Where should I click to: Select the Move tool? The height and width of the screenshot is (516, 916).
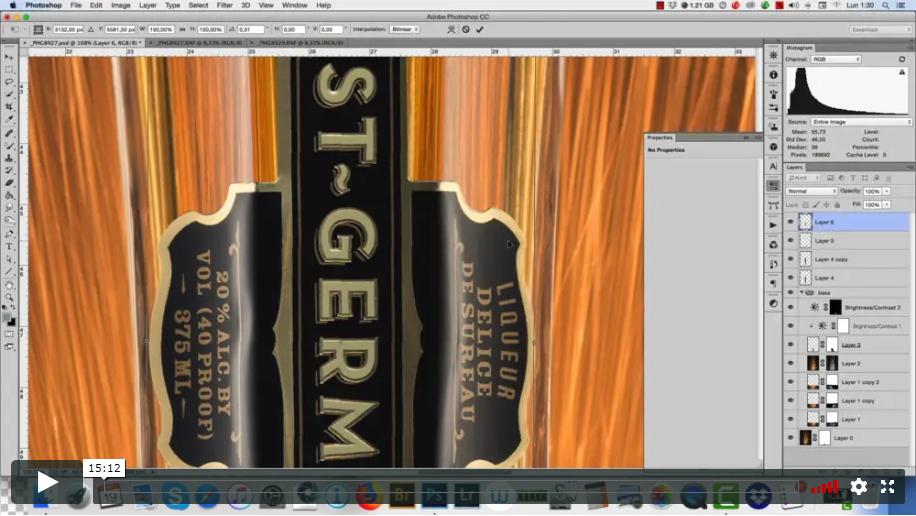(9, 57)
